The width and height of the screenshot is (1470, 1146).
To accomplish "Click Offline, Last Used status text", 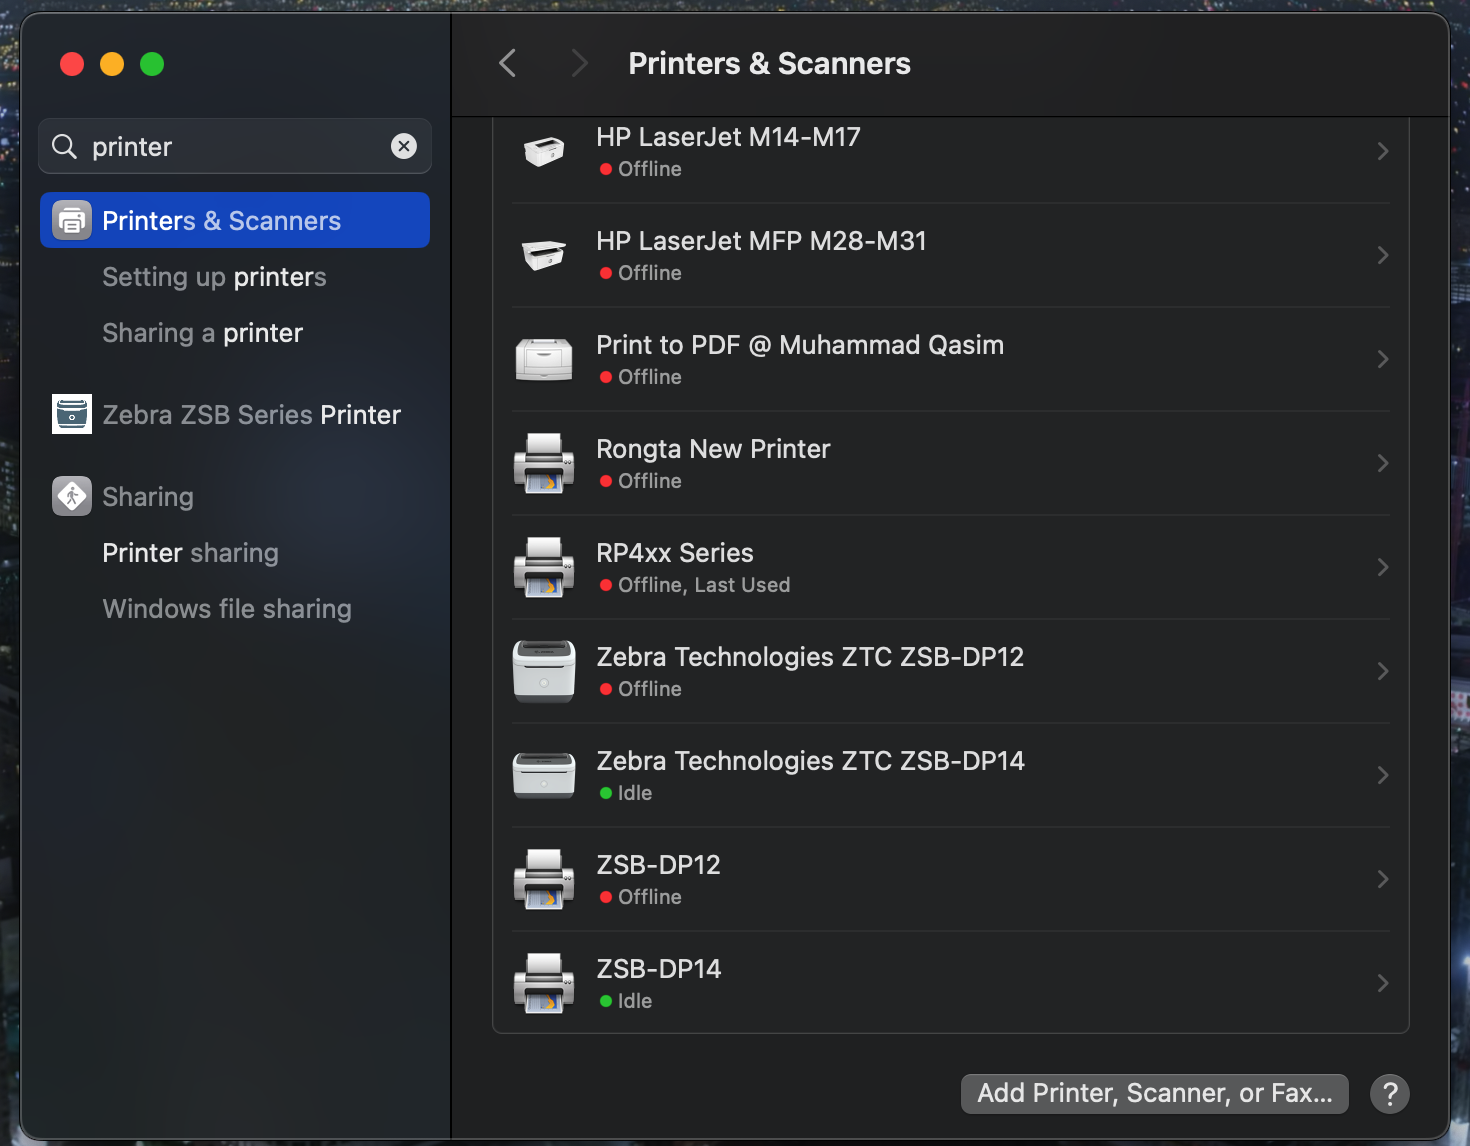I will coord(704,585).
